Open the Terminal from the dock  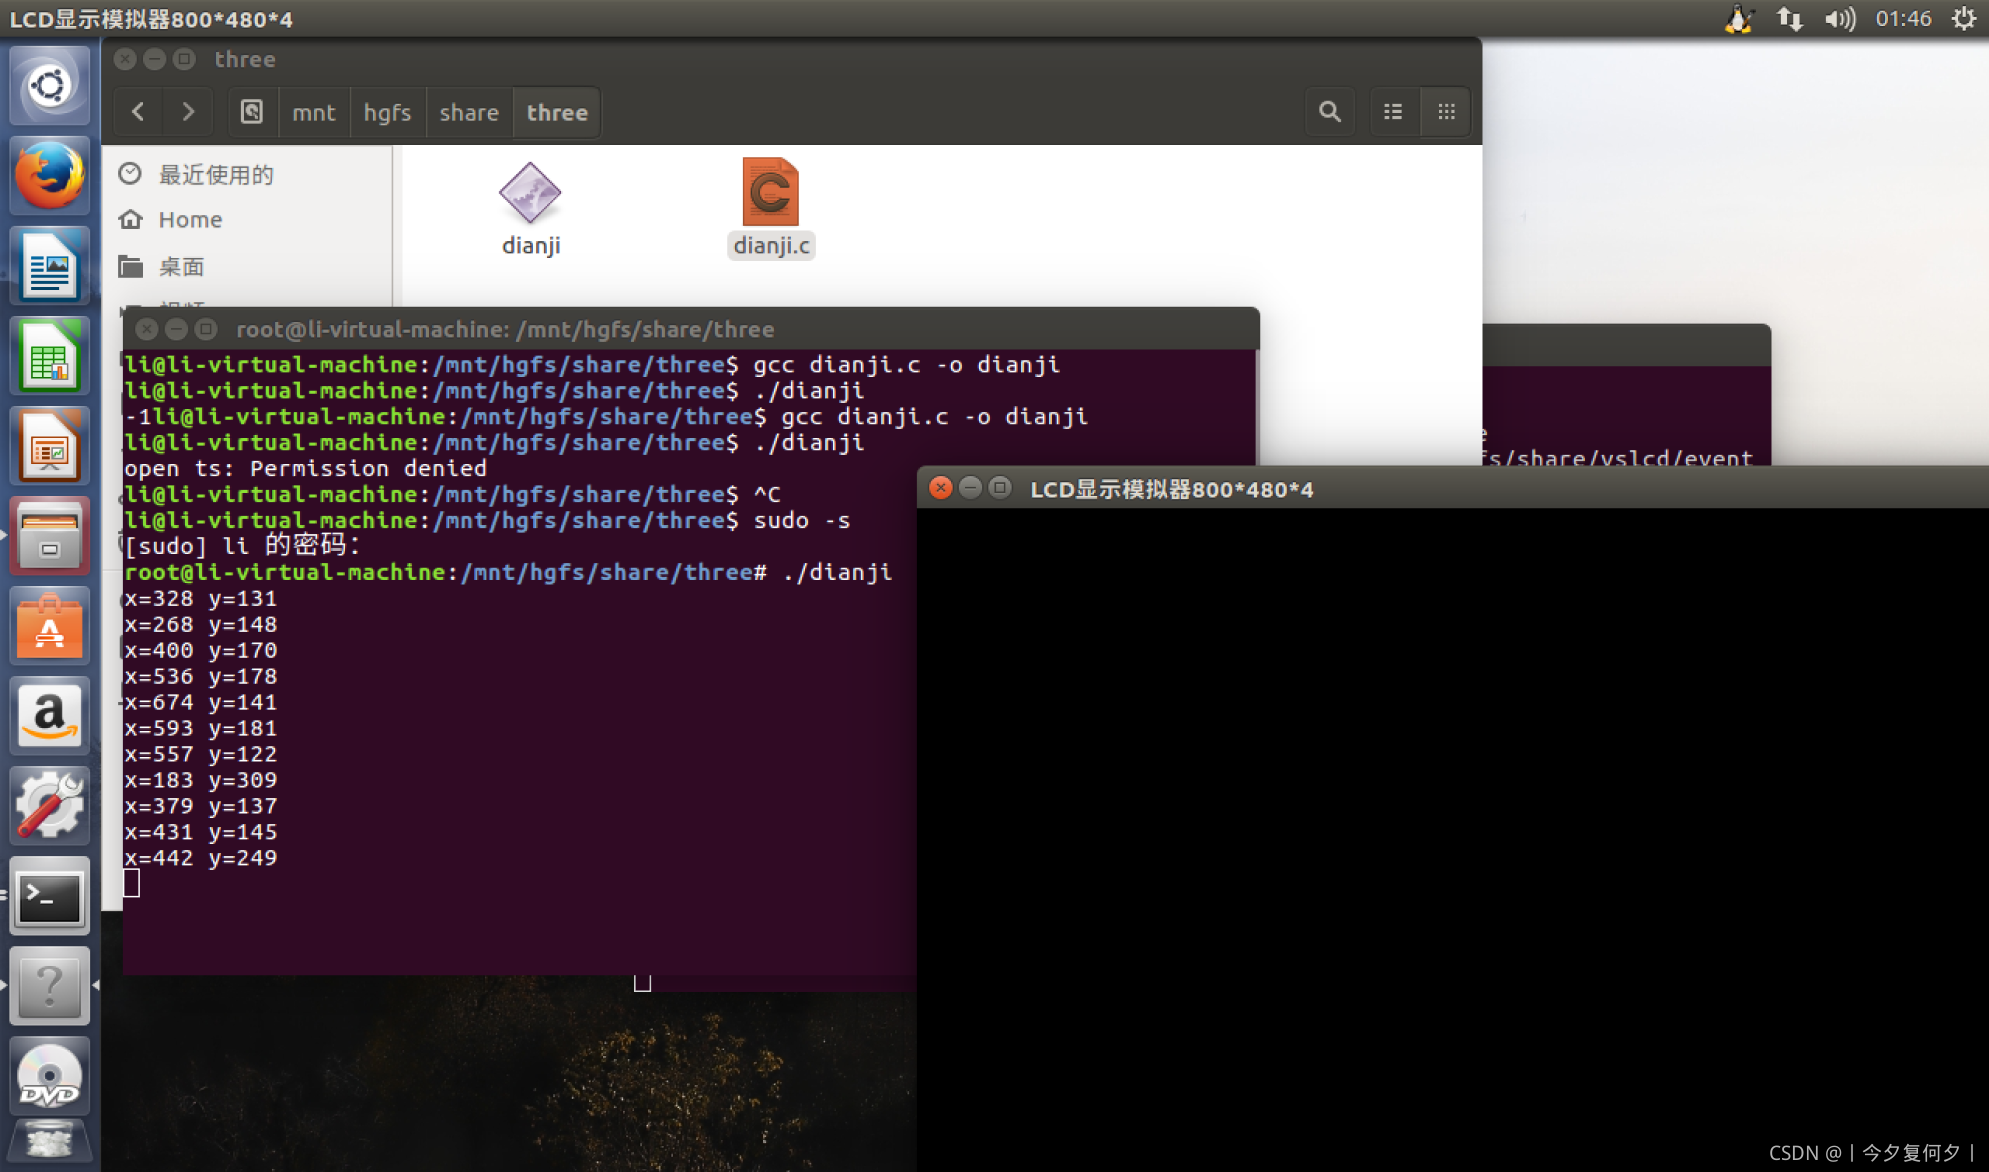point(49,897)
